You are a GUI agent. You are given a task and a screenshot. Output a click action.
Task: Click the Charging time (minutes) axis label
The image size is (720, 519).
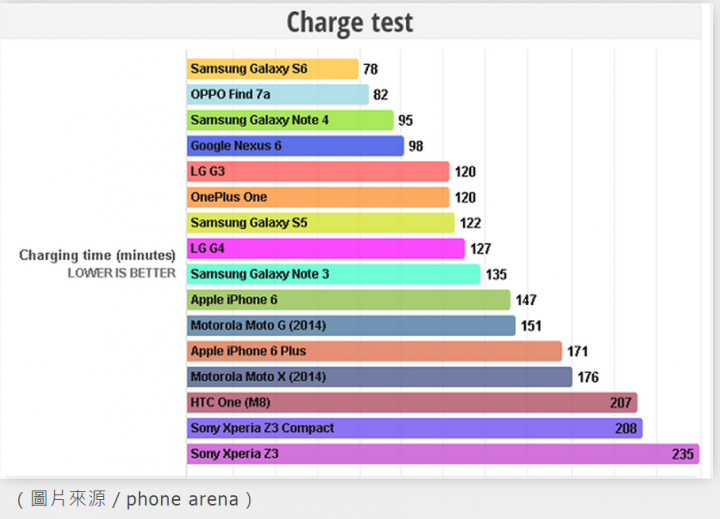click(x=97, y=255)
